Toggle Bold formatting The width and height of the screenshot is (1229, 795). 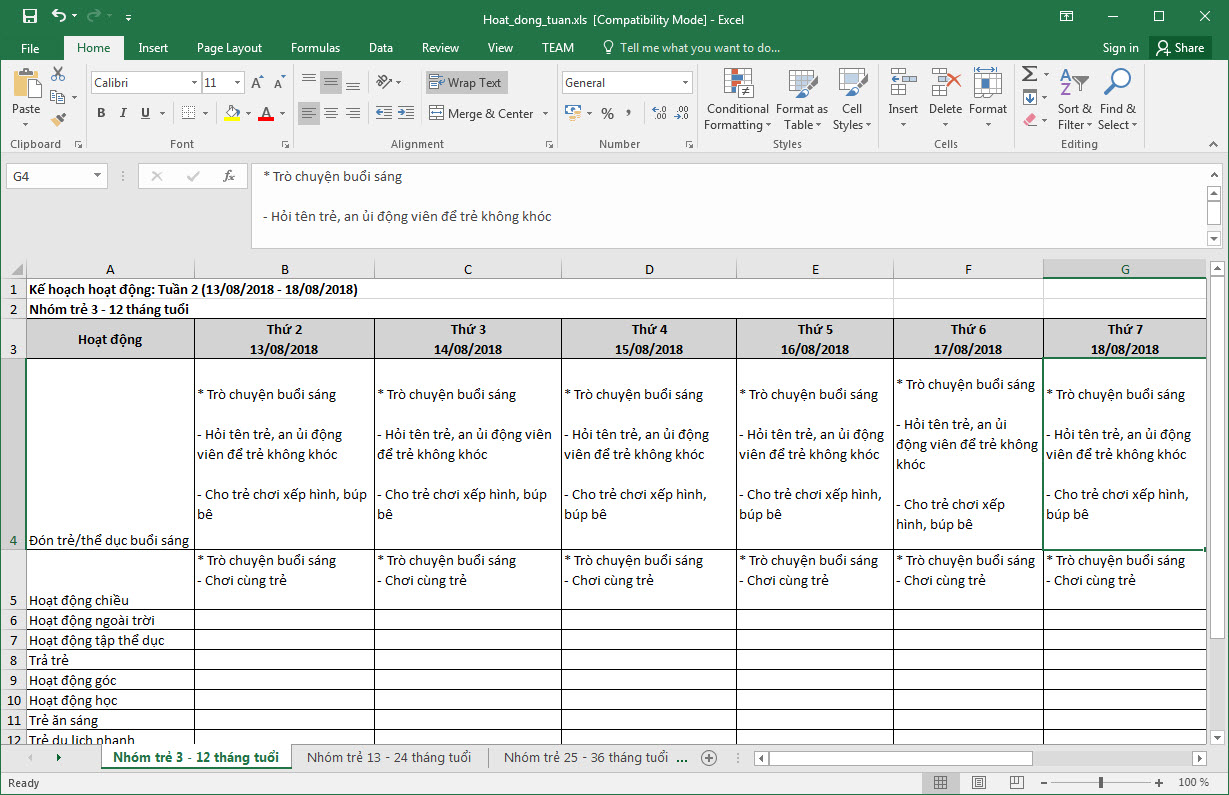(101, 114)
